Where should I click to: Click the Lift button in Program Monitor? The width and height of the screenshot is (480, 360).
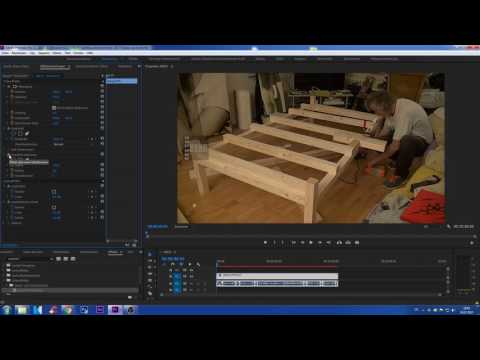tap(339, 242)
